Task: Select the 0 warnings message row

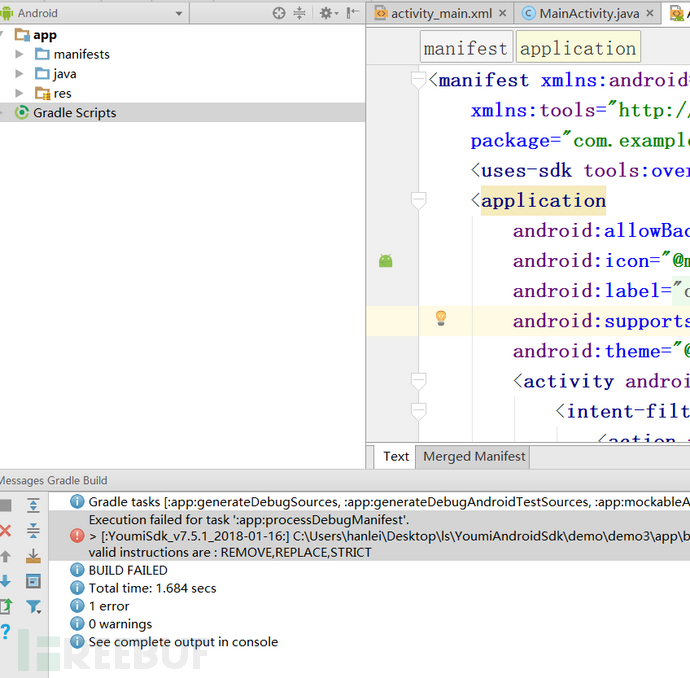Action: click(x=369, y=624)
